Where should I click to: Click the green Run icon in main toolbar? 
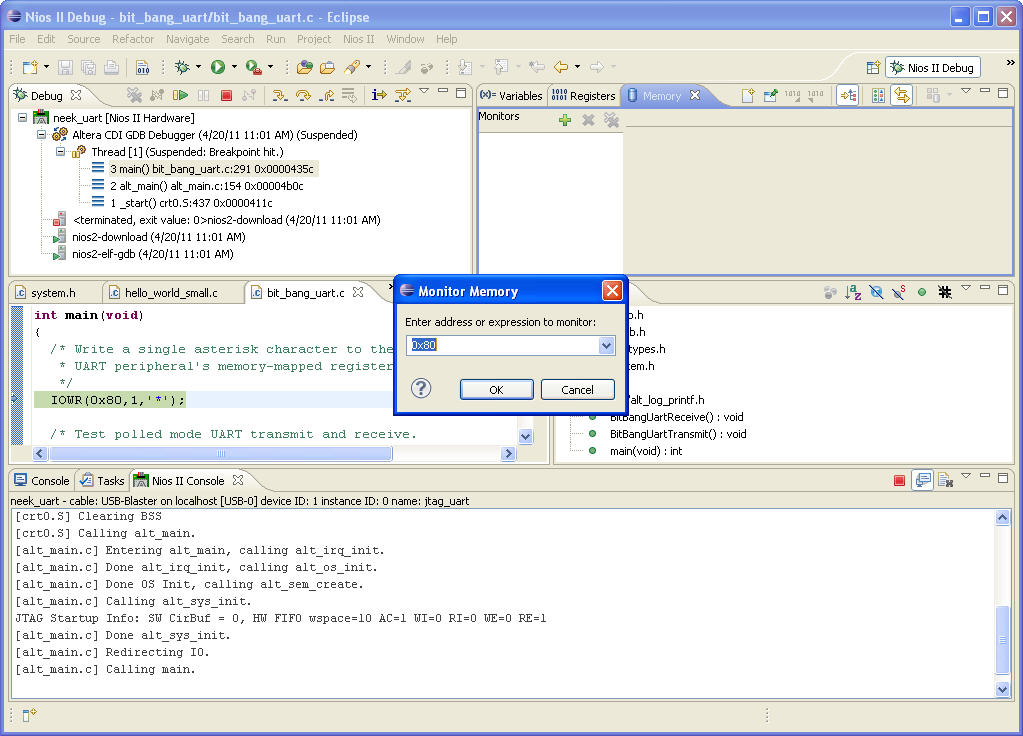point(217,67)
